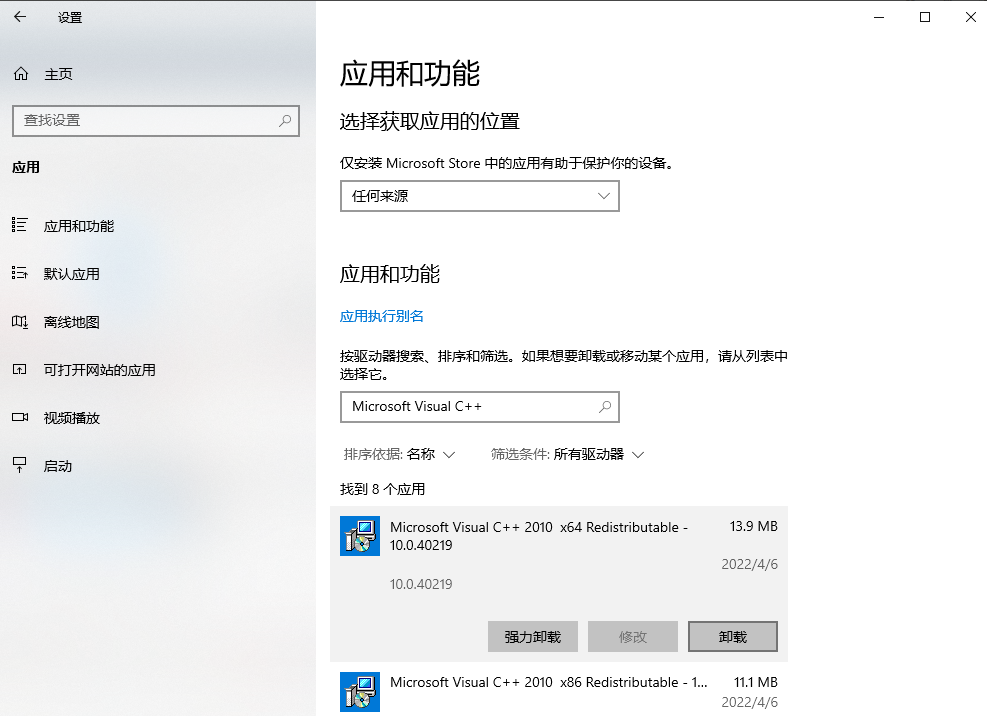This screenshot has width=987, height=716.
Task: Click the 默认应用 sidebar icon
Action: coord(19,273)
